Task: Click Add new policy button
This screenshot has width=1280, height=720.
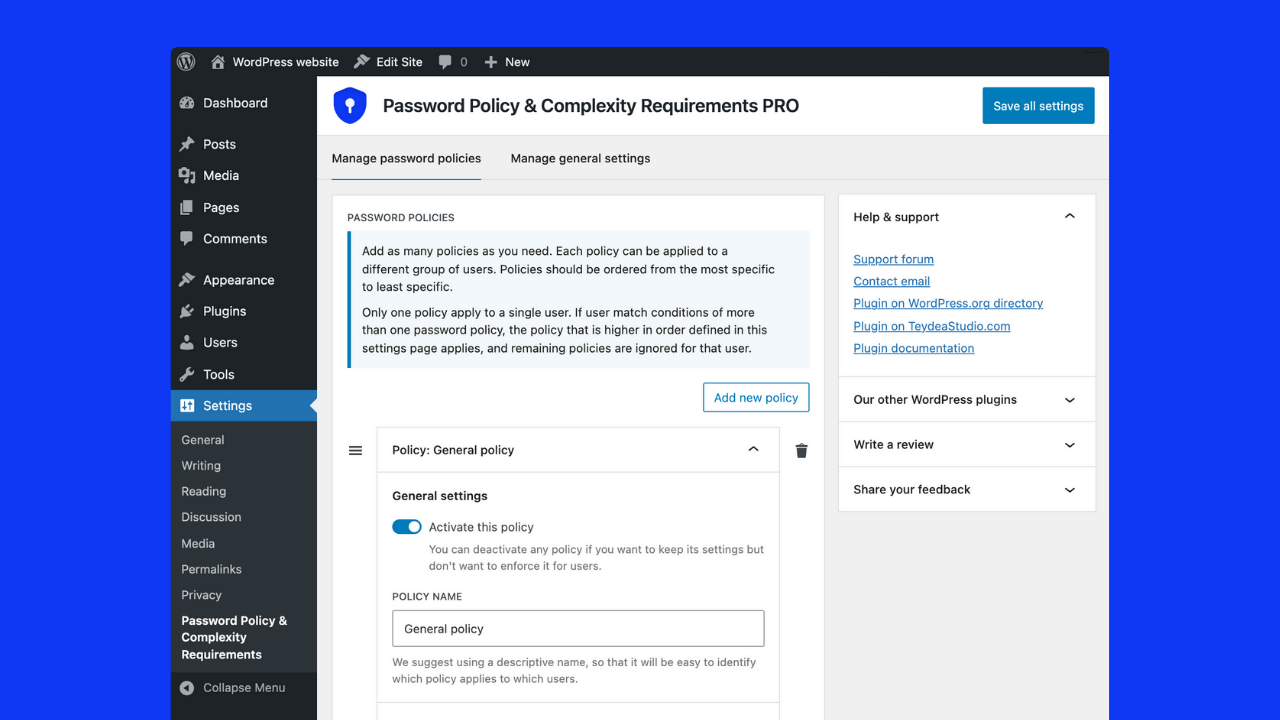Action: [x=756, y=397]
